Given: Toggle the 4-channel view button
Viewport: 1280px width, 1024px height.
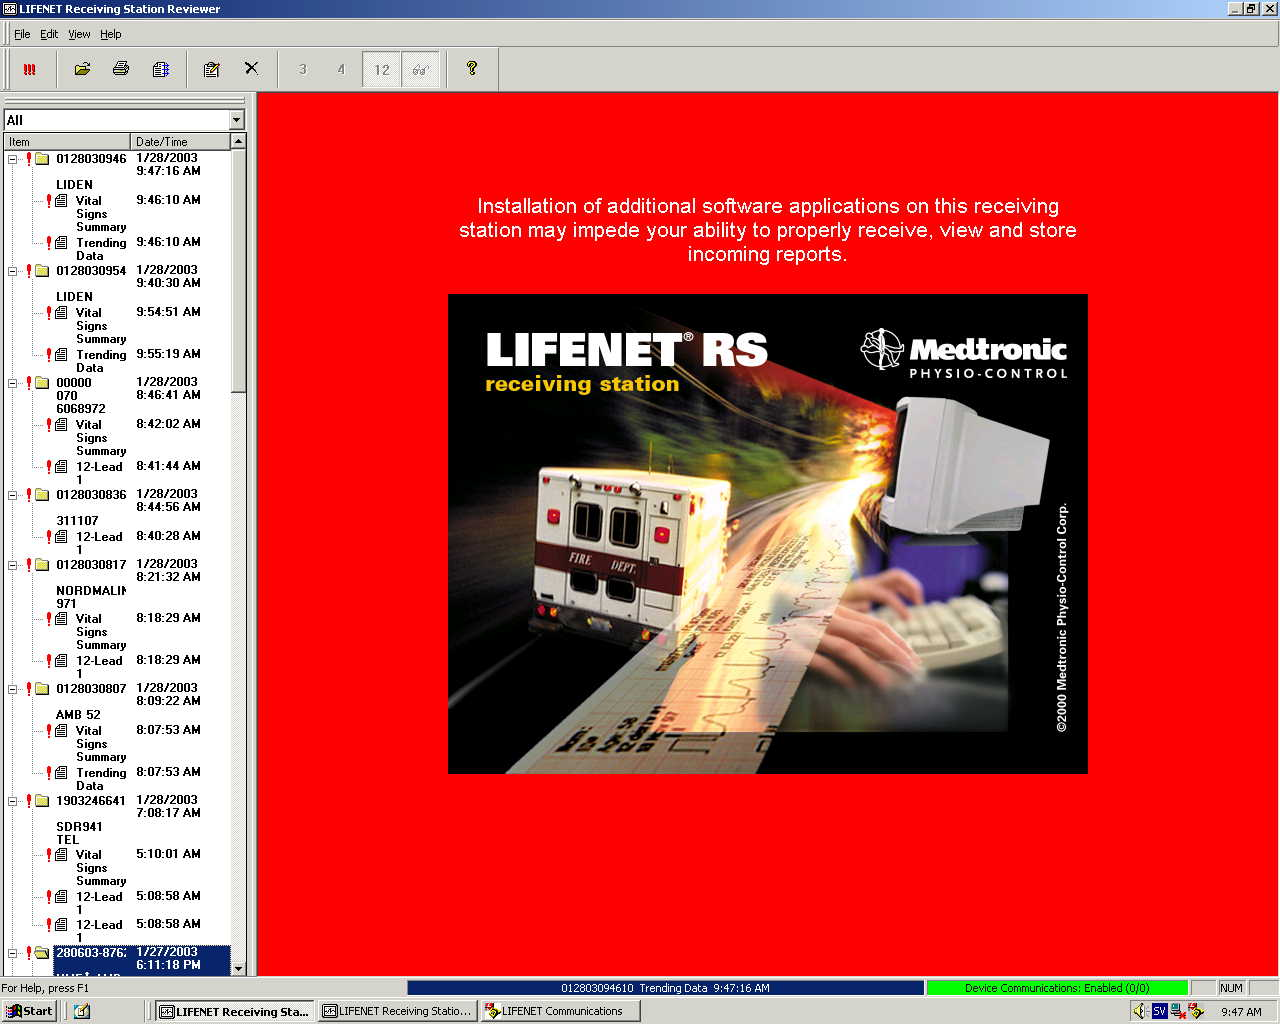Looking at the screenshot, I should (x=342, y=69).
